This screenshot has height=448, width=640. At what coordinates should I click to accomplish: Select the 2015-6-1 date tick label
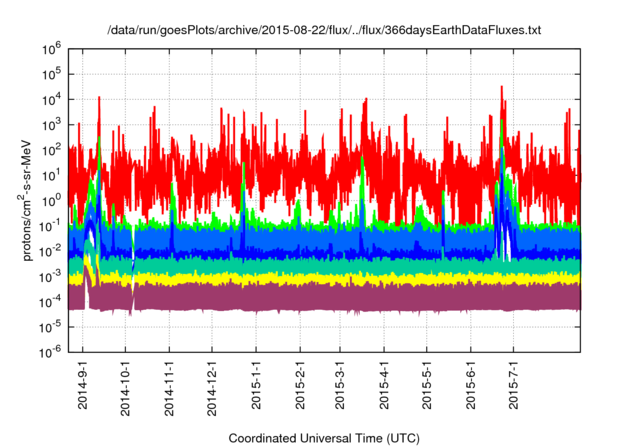coord(471,386)
